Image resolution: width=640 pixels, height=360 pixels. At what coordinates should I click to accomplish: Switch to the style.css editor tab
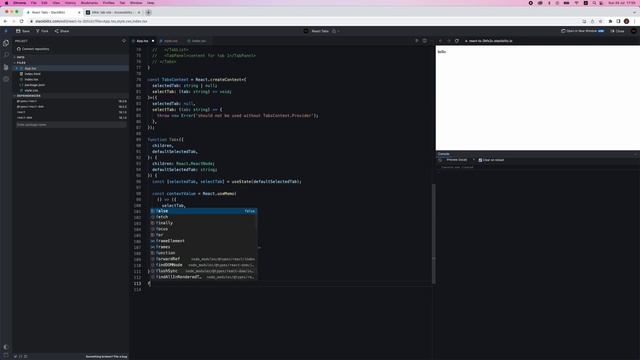[170, 41]
